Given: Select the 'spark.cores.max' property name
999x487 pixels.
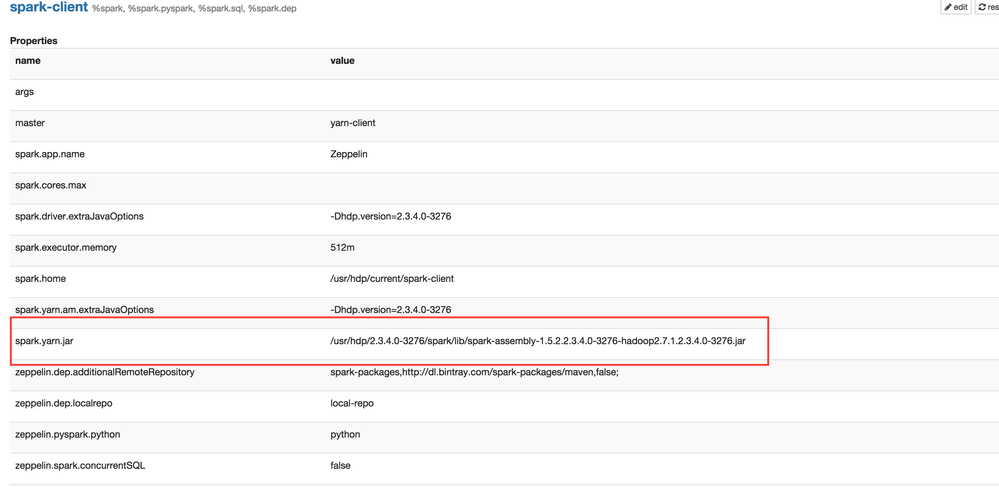Looking at the screenshot, I should click(50, 185).
